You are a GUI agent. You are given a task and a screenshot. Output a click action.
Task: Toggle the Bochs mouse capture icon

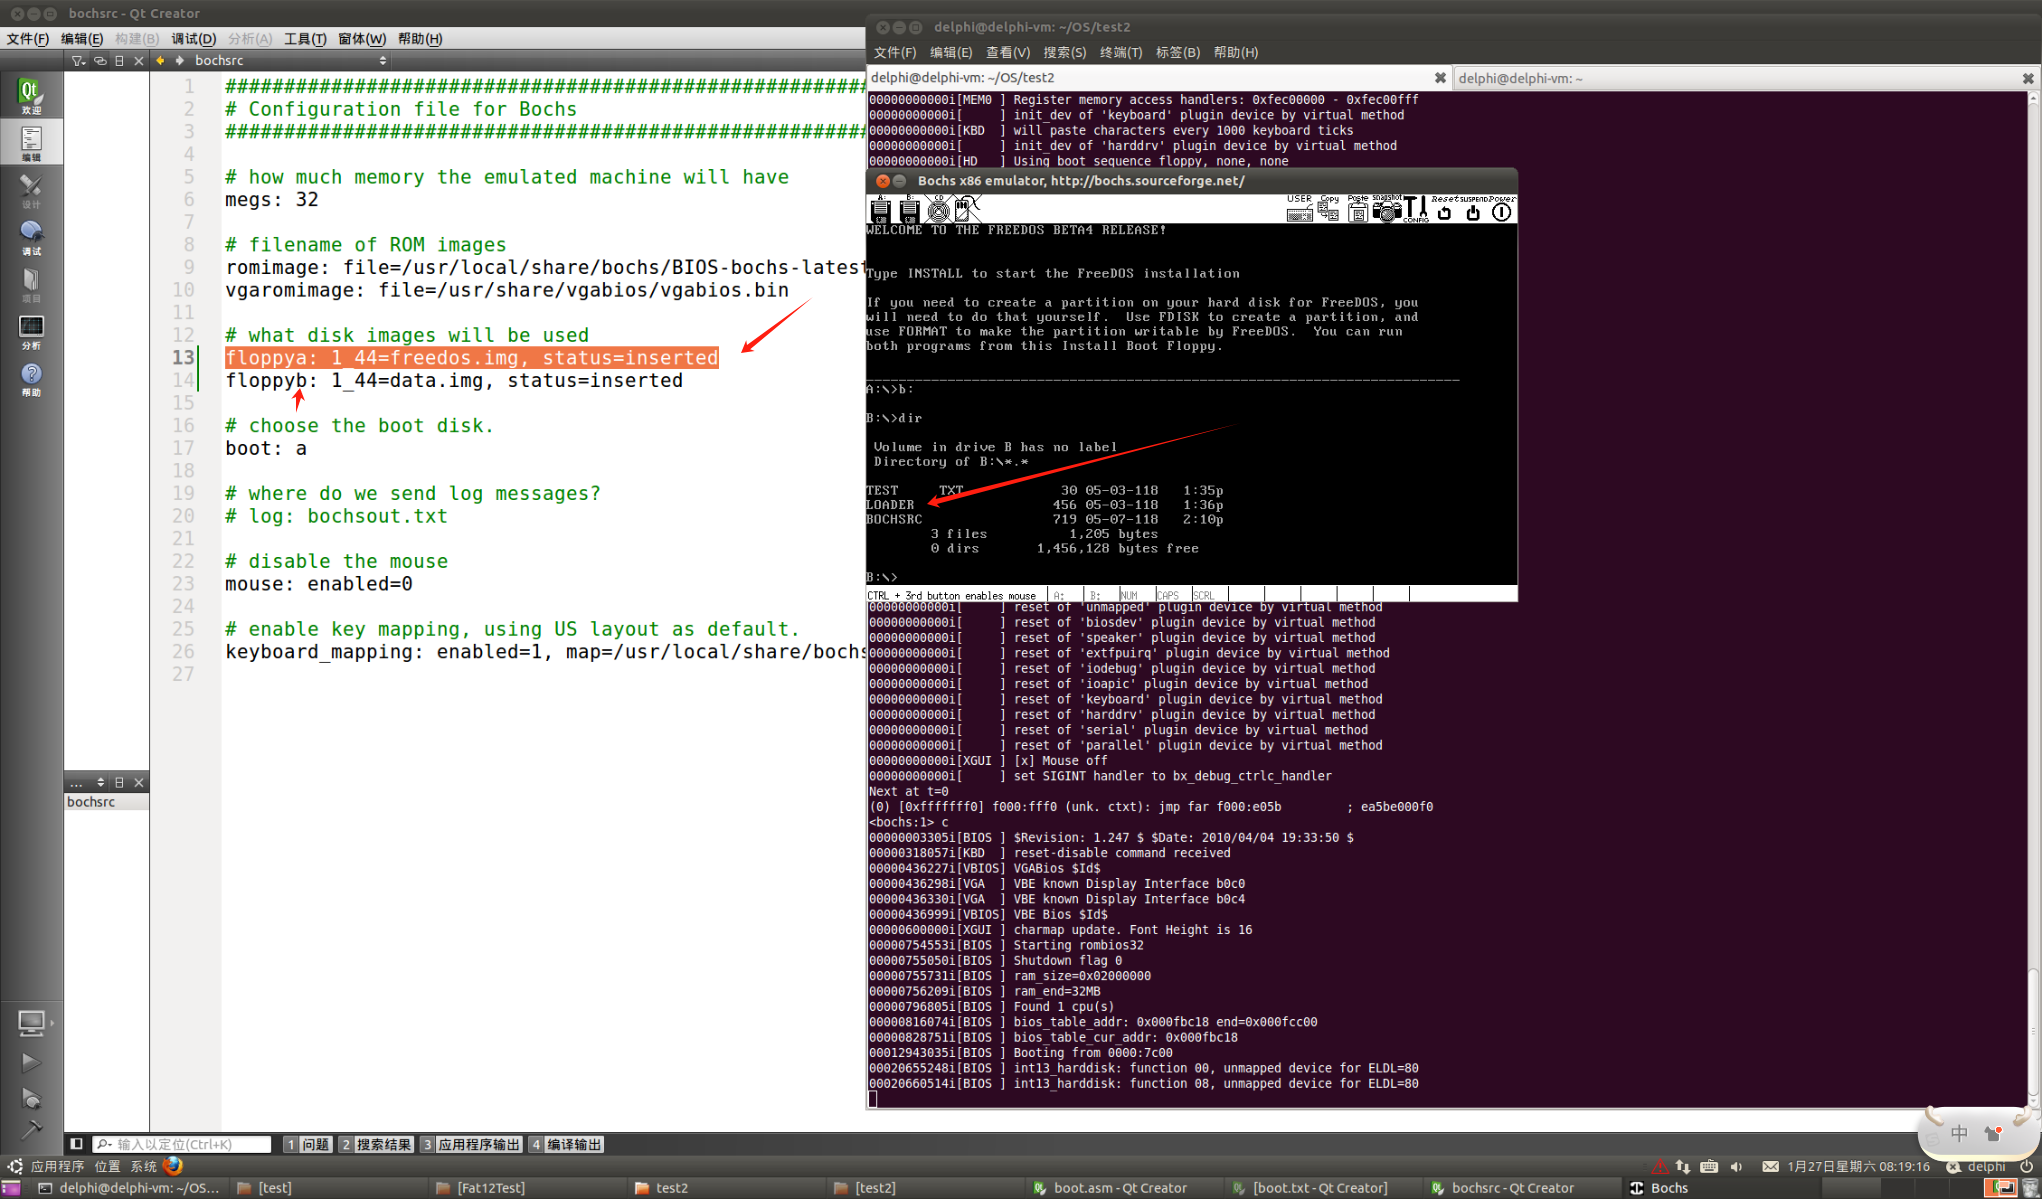click(966, 210)
